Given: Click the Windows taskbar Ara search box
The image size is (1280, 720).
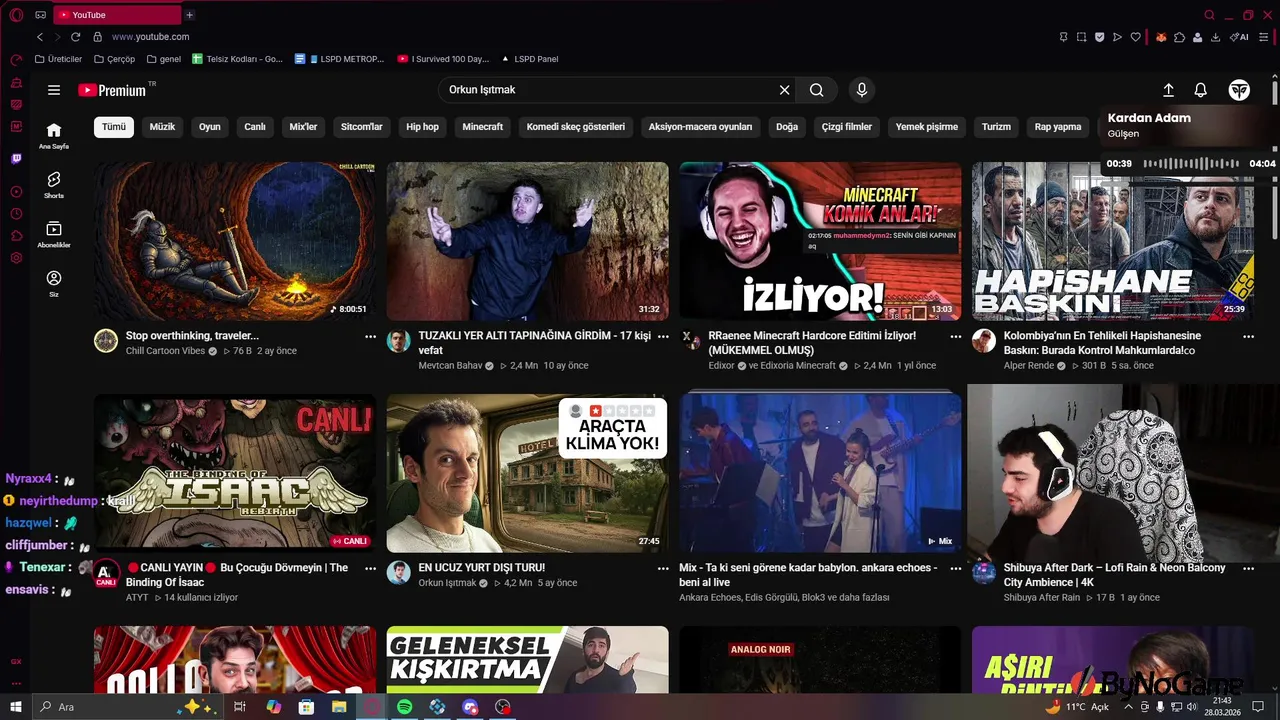Looking at the screenshot, I should pyautogui.click(x=128, y=707).
